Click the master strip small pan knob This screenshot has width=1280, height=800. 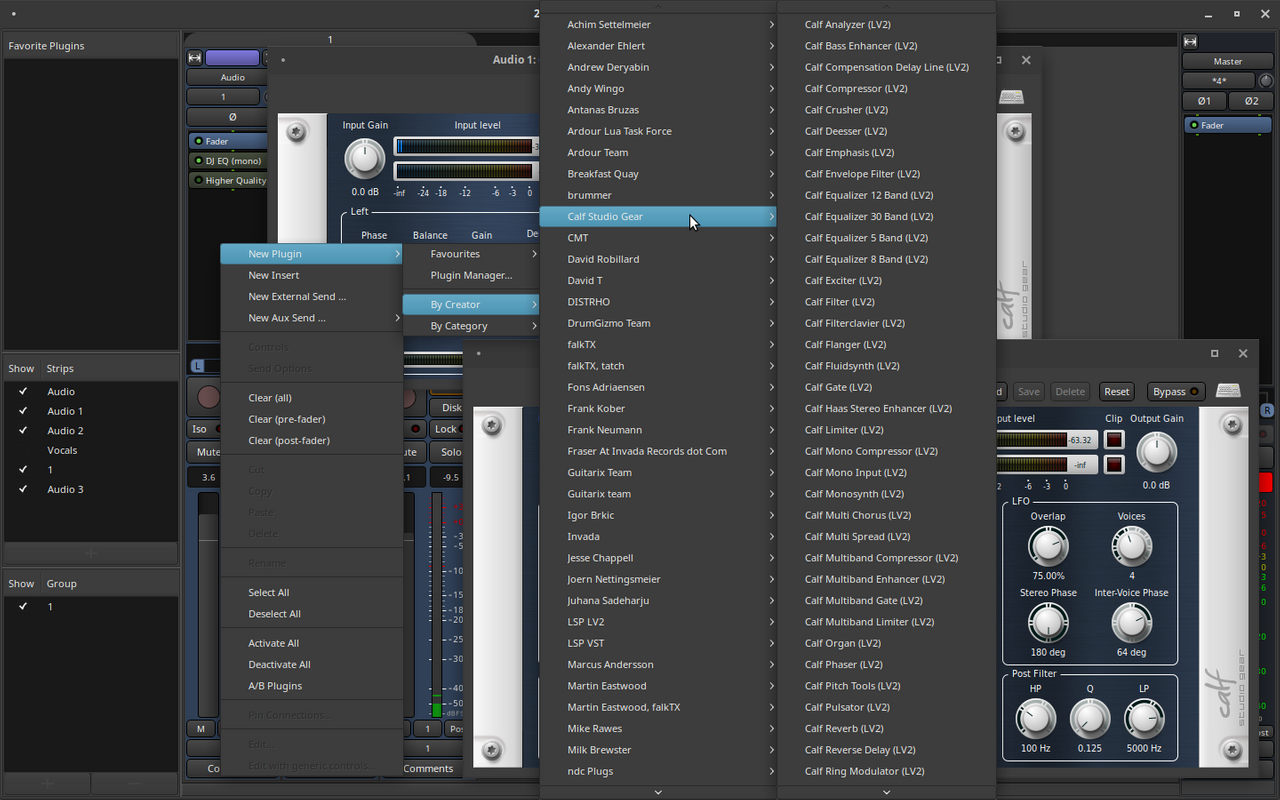1266,81
